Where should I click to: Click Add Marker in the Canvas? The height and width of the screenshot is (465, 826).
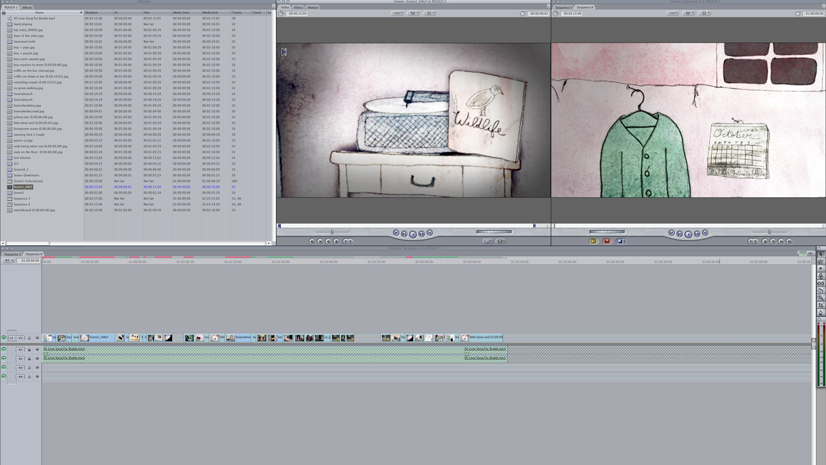pyautogui.click(x=765, y=241)
